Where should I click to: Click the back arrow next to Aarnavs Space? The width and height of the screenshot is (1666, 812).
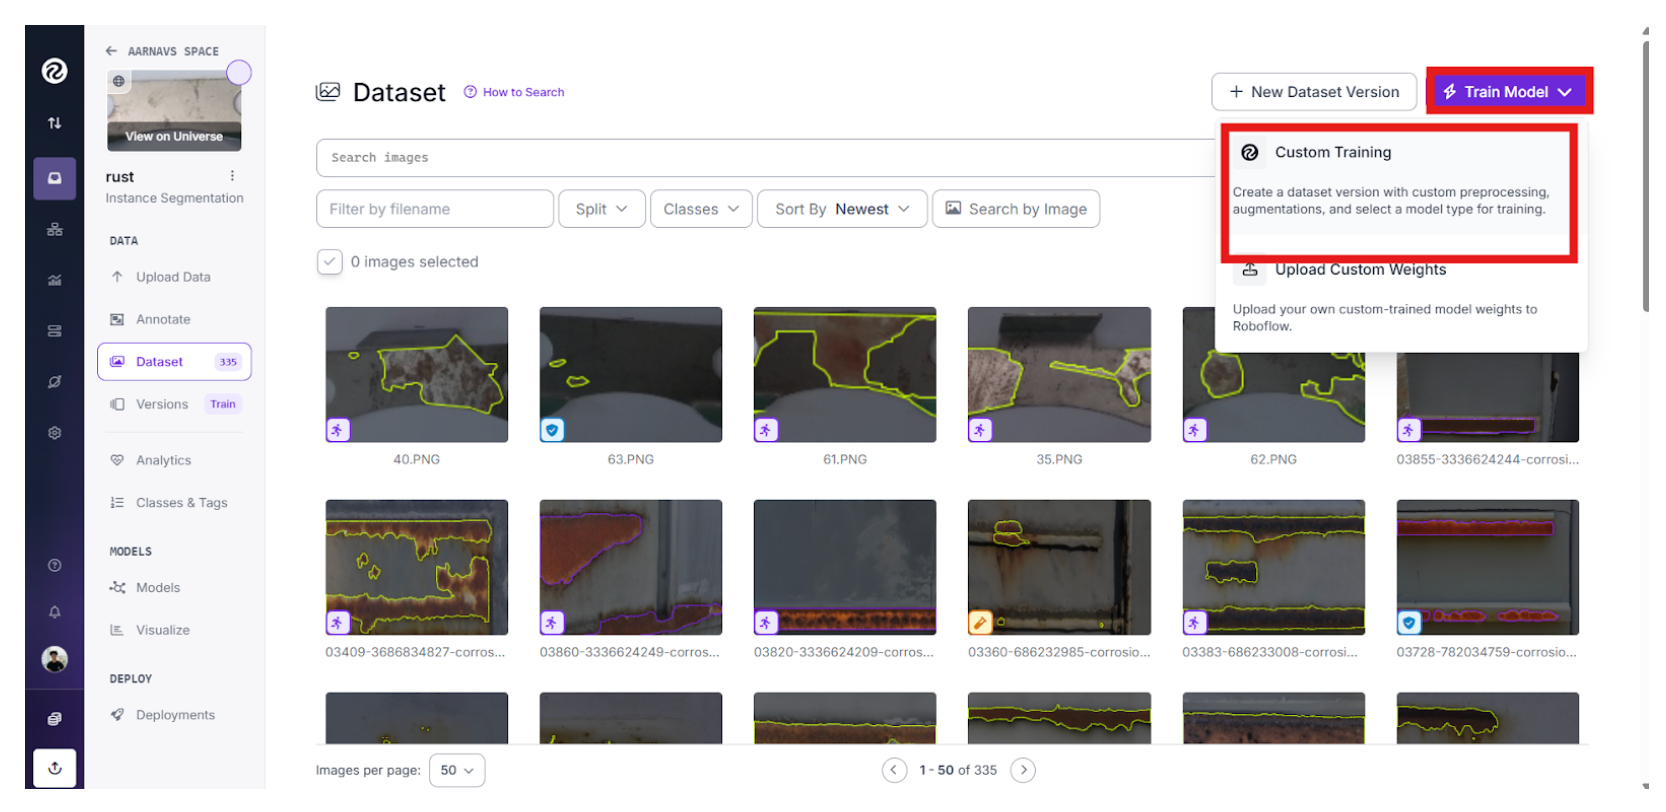pyautogui.click(x=111, y=51)
